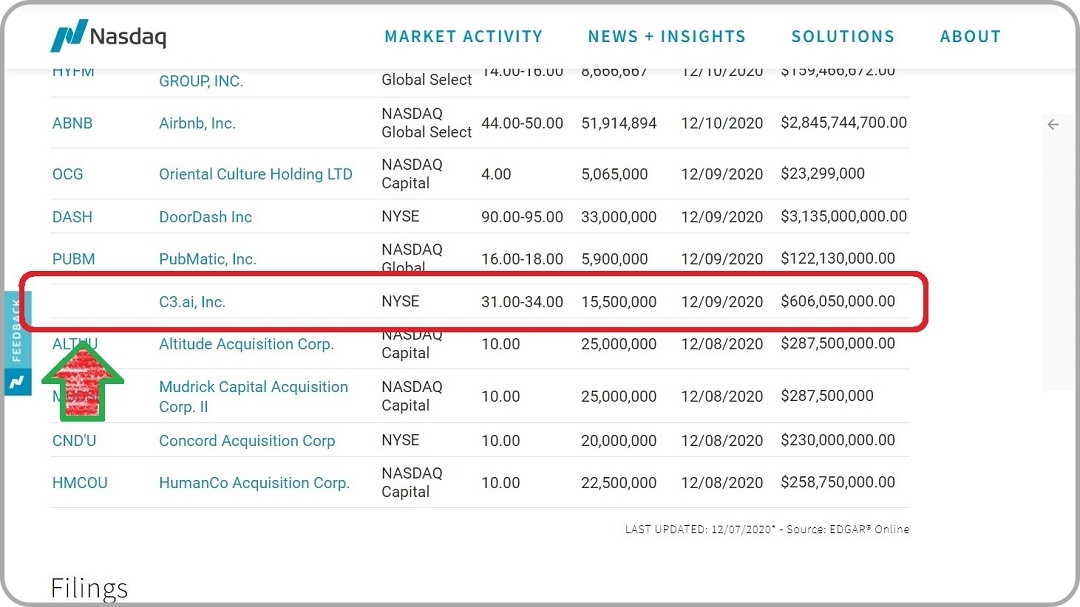The height and width of the screenshot is (607, 1080).
Task: Open Concord Acquisition Corp link
Action: tap(247, 441)
